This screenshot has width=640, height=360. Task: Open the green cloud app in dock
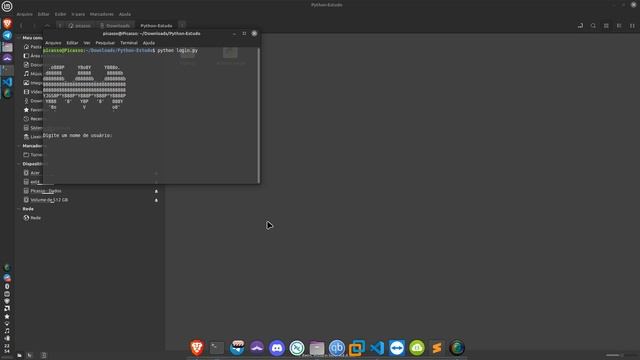pyautogui.click(x=417, y=348)
